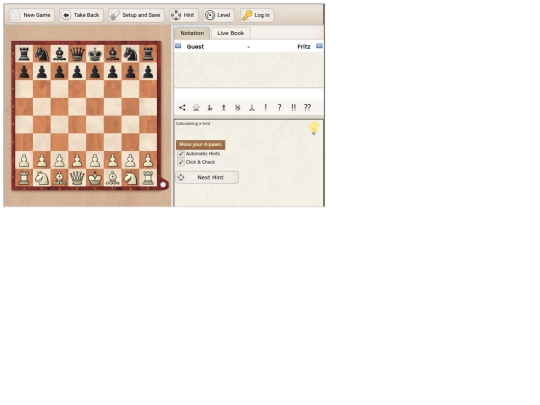Switch to the Notation tab
The height and width of the screenshot is (405, 540).
[192, 33]
